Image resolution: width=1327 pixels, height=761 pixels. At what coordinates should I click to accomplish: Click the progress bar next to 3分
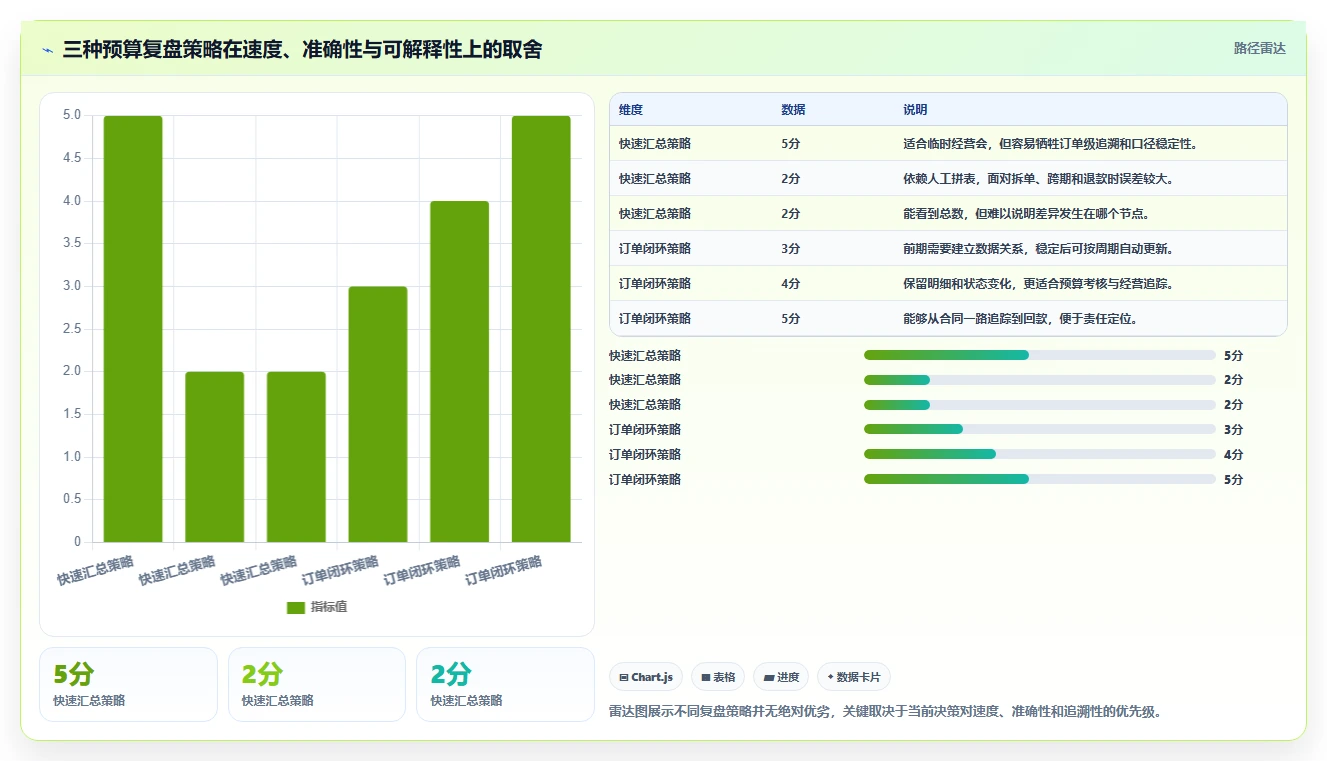pyautogui.click(x=1040, y=430)
